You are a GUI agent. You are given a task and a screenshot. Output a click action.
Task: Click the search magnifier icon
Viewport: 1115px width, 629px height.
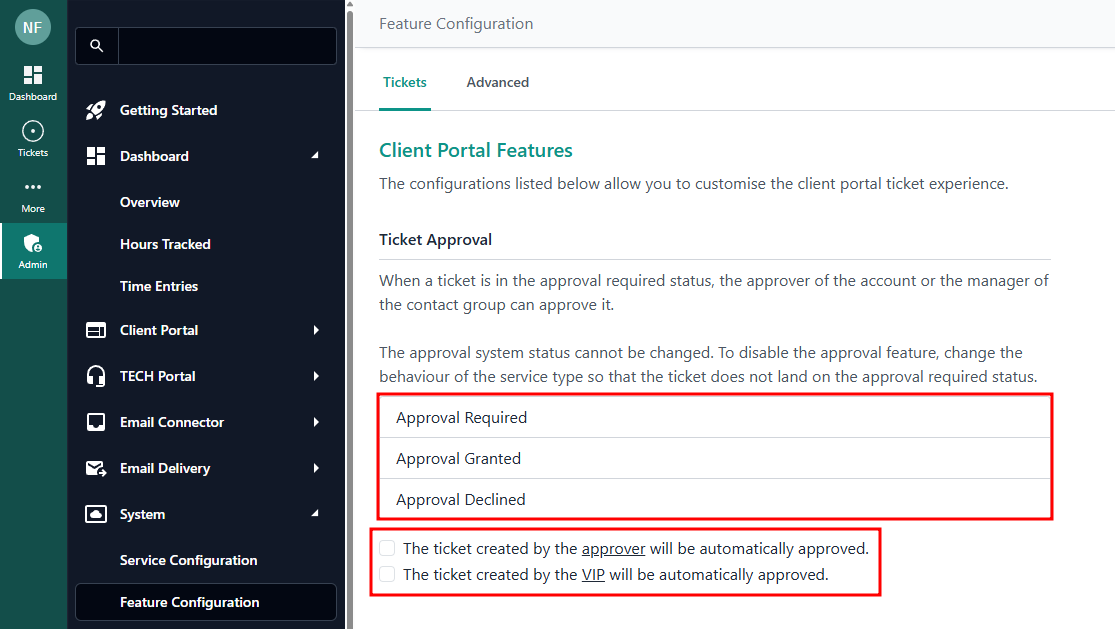pos(97,46)
